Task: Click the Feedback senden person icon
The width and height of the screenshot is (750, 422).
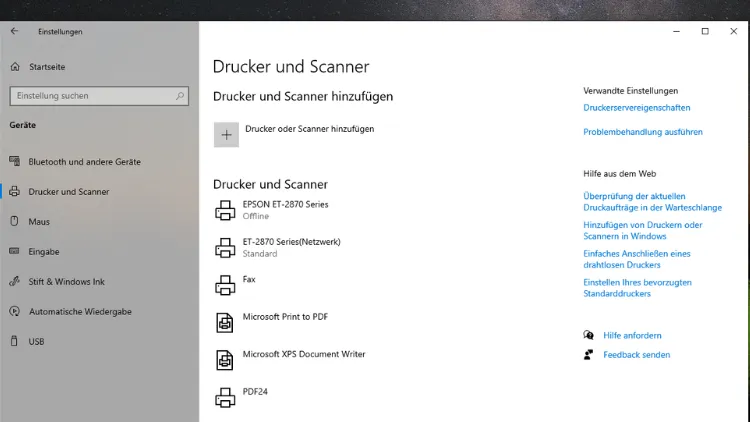Action: point(589,355)
